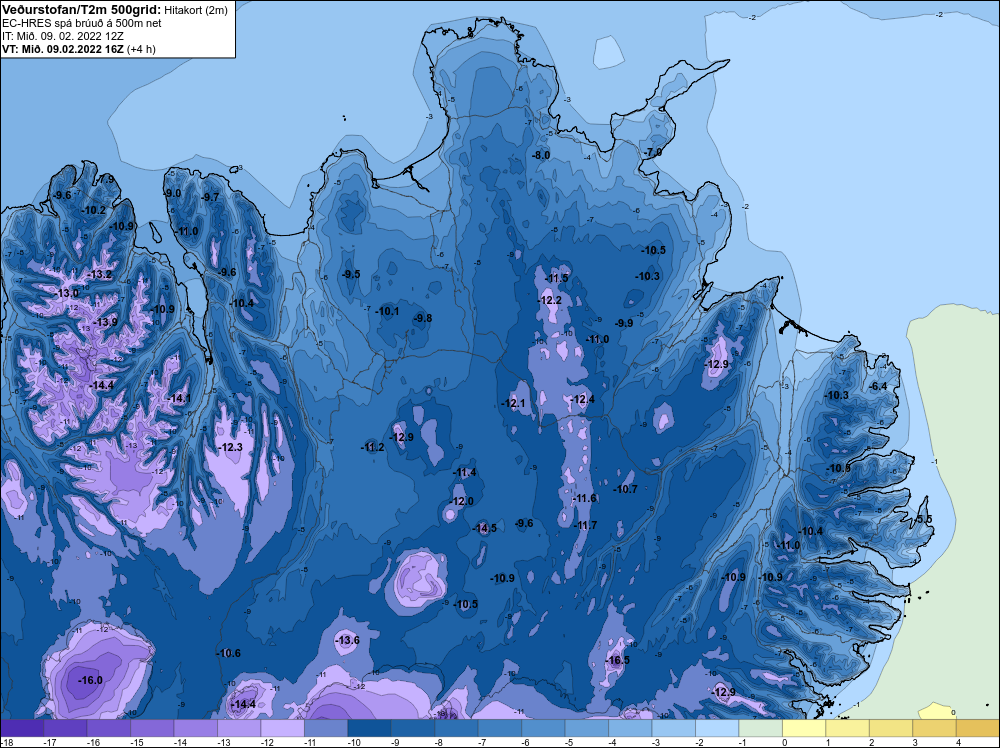Select the -11.2 temperature value

pos(372,447)
